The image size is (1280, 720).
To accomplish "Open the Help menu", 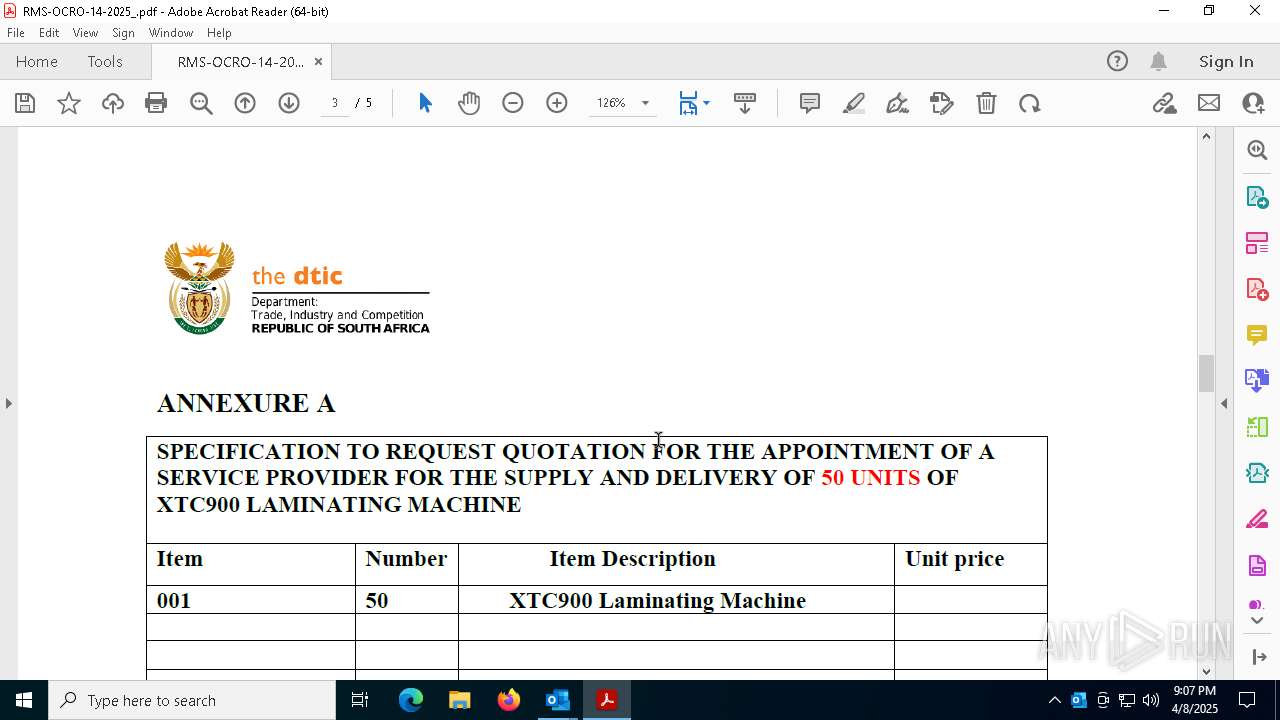I will [x=219, y=33].
